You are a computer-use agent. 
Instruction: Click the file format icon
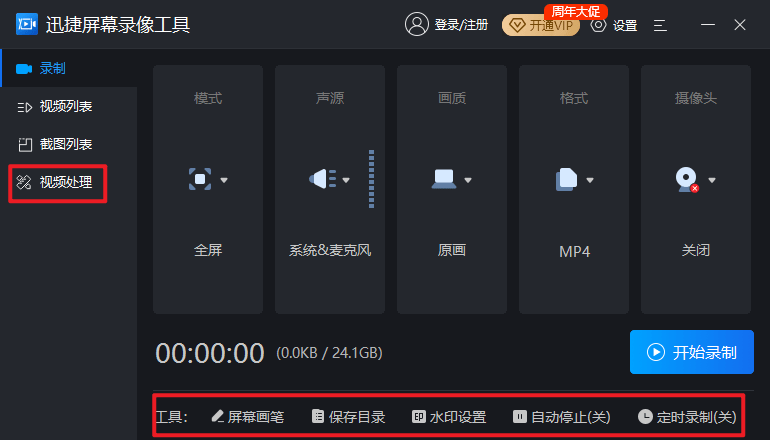point(566,179)
